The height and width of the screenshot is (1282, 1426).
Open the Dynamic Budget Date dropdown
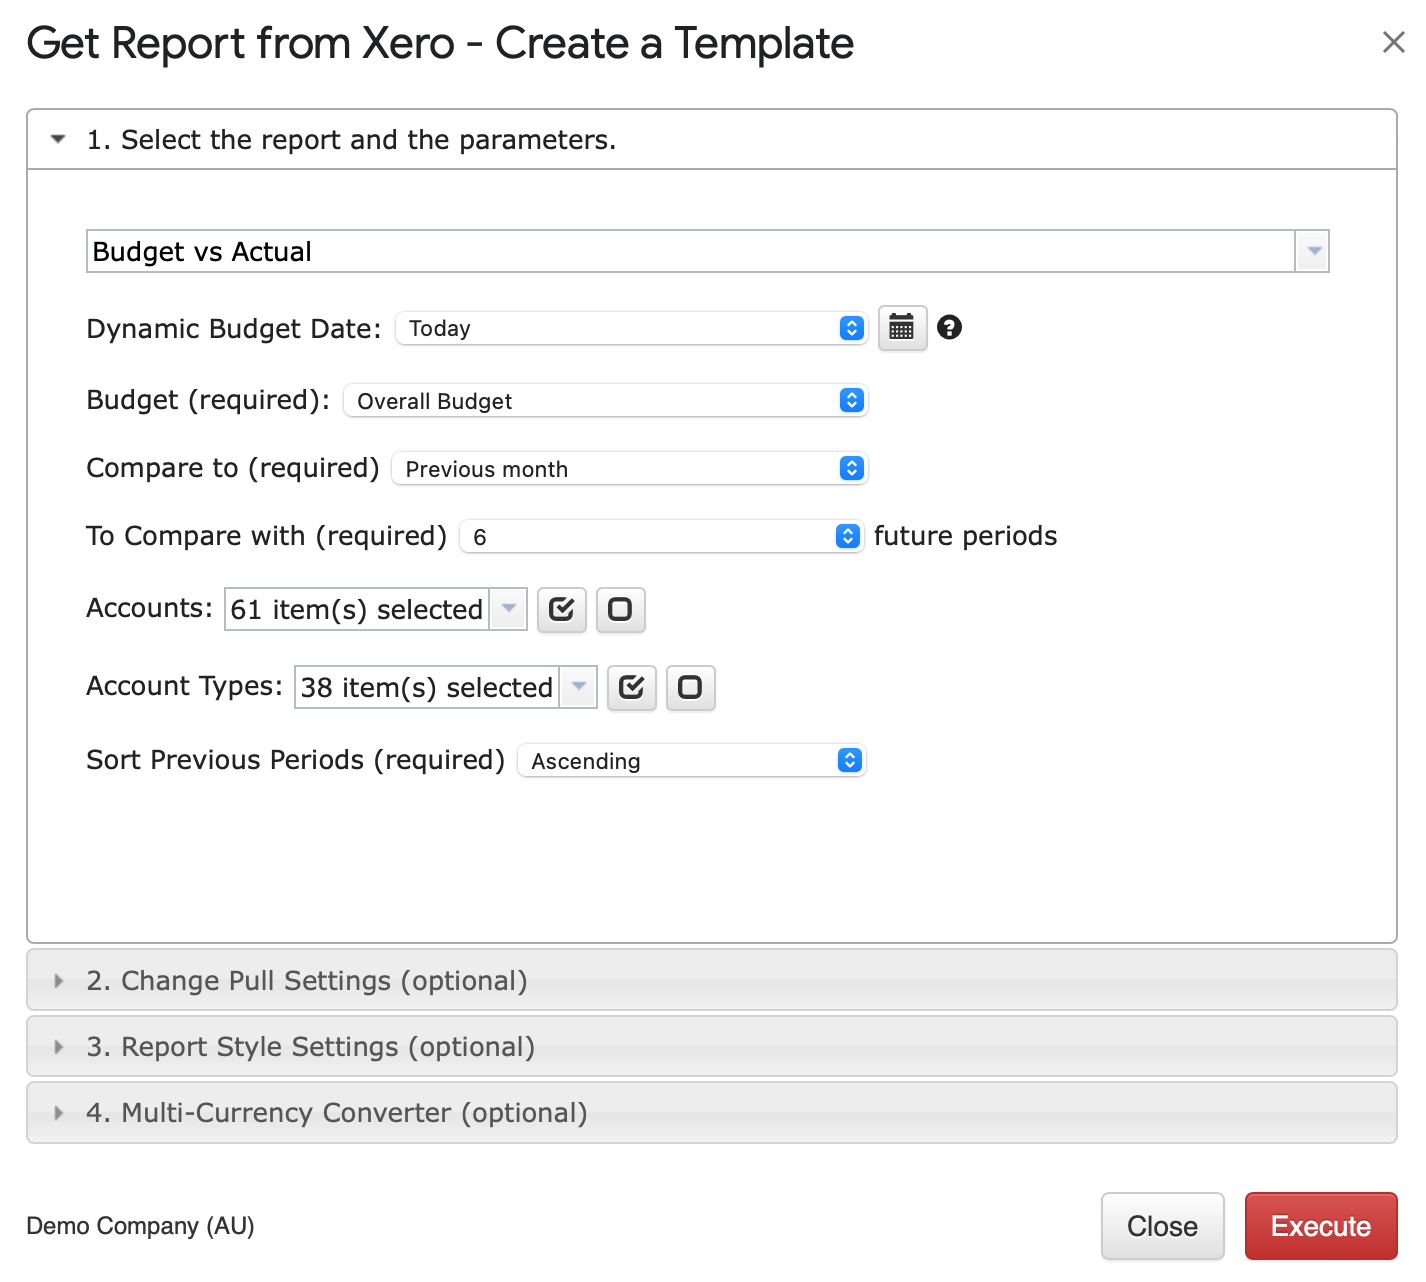click(x=631, y=328)
